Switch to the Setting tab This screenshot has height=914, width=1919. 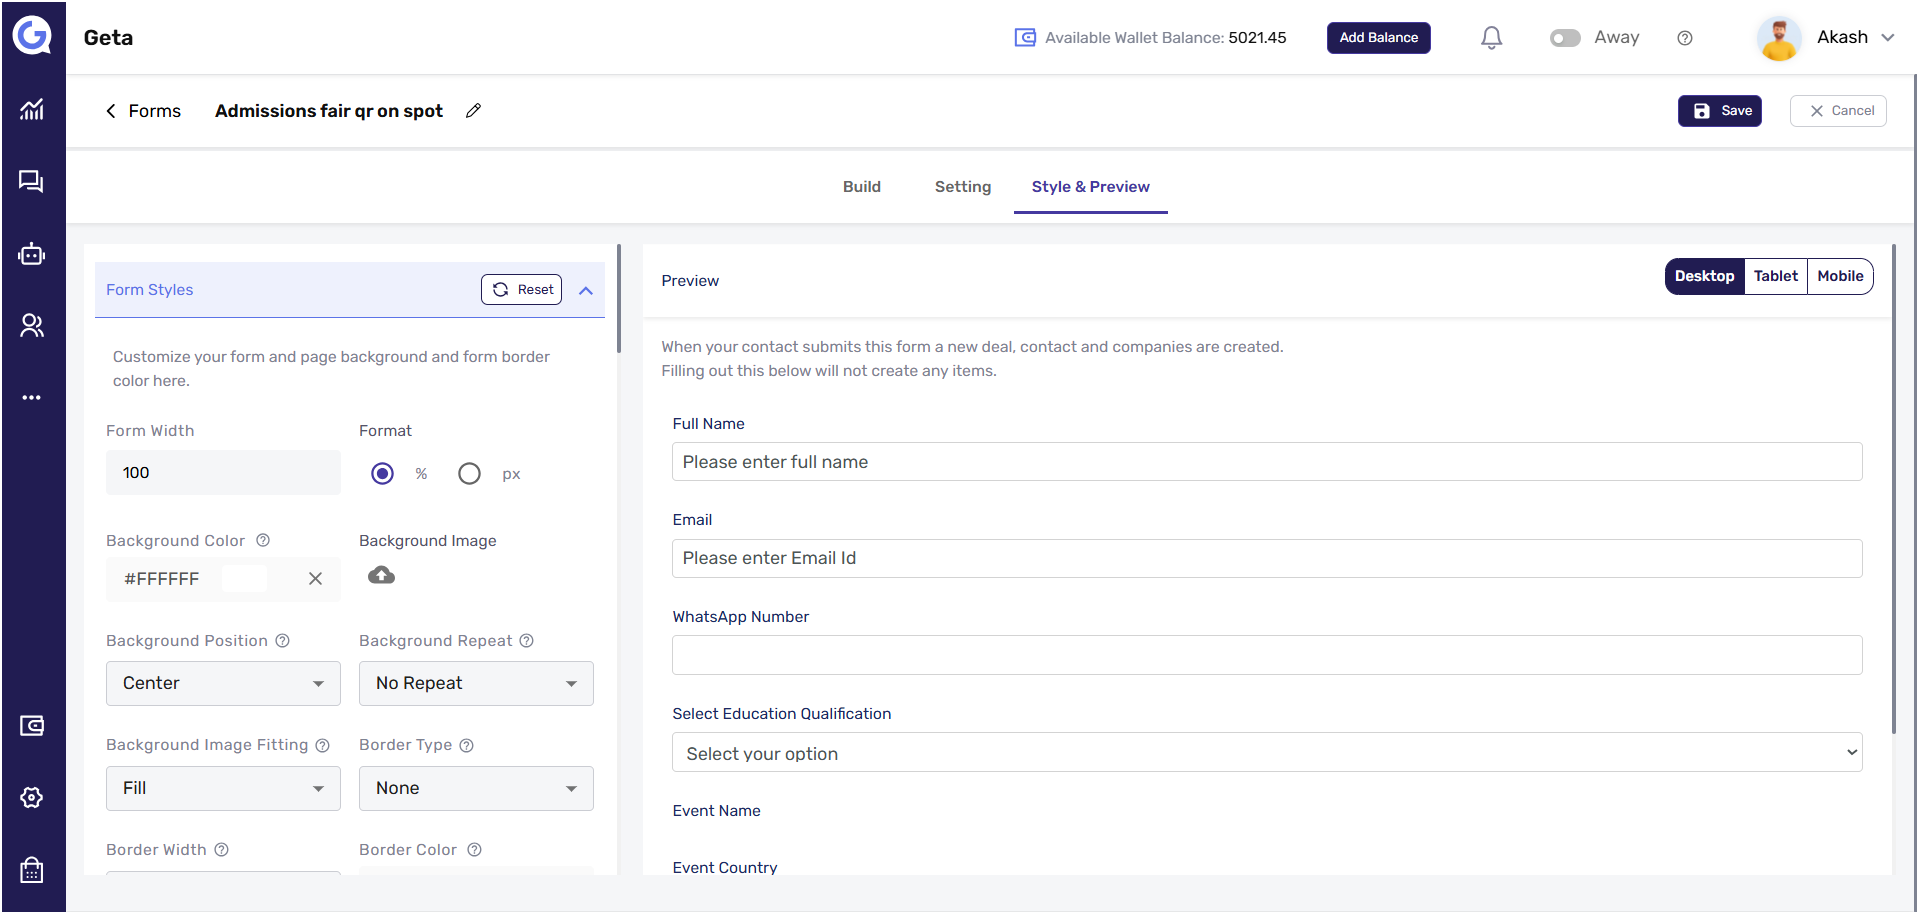coord(962,187)
